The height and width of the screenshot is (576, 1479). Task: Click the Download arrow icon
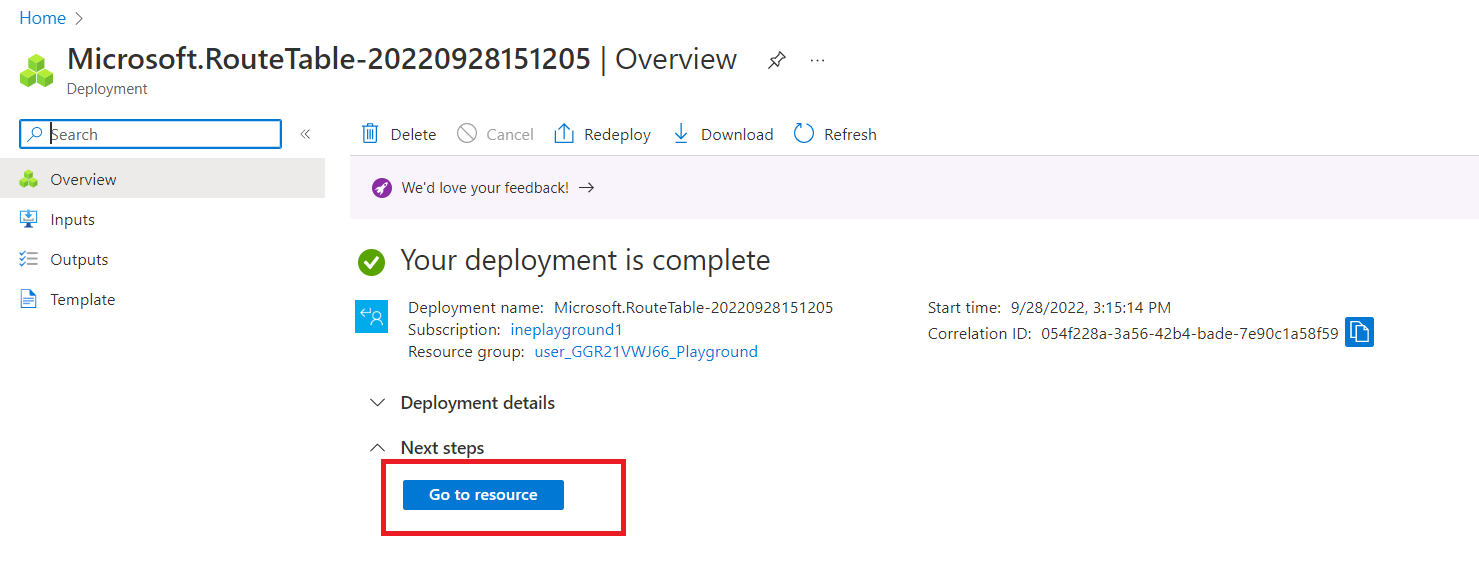tap(681, 134)
